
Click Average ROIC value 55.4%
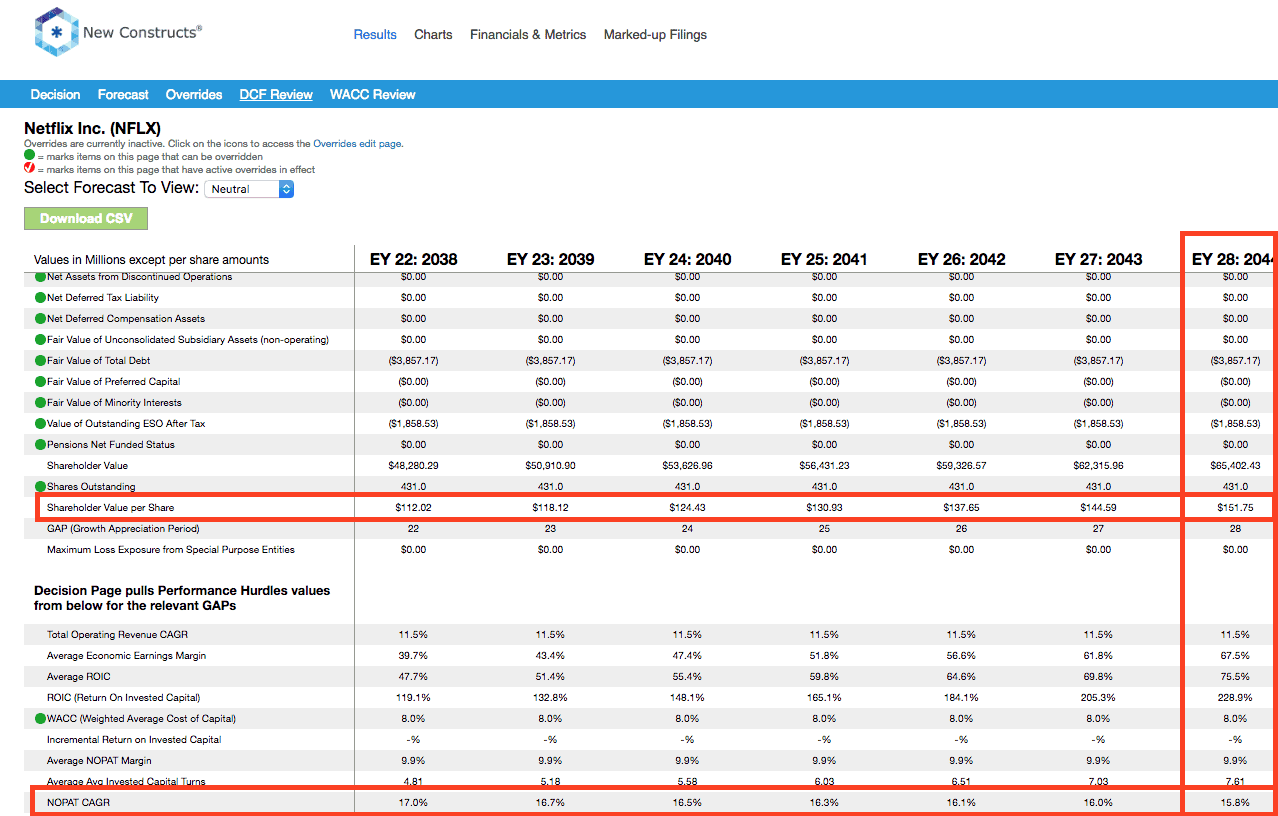[687, 677]
